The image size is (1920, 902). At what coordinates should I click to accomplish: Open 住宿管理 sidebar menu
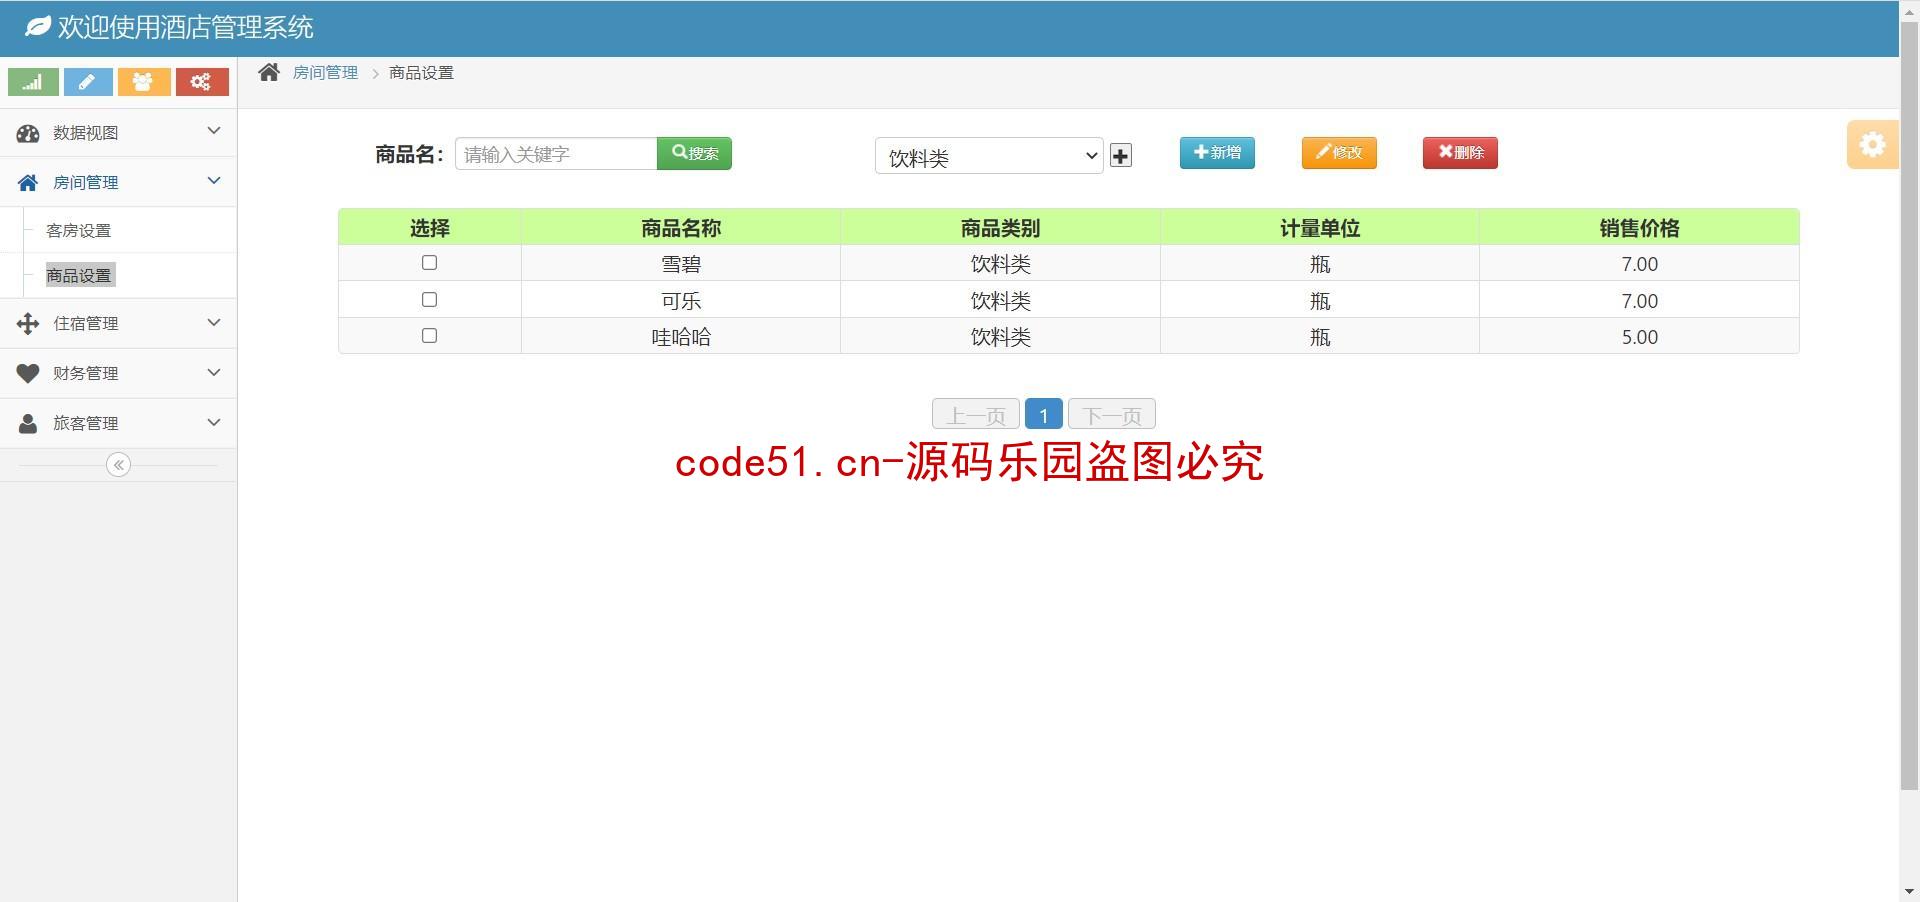coord(118,323)
